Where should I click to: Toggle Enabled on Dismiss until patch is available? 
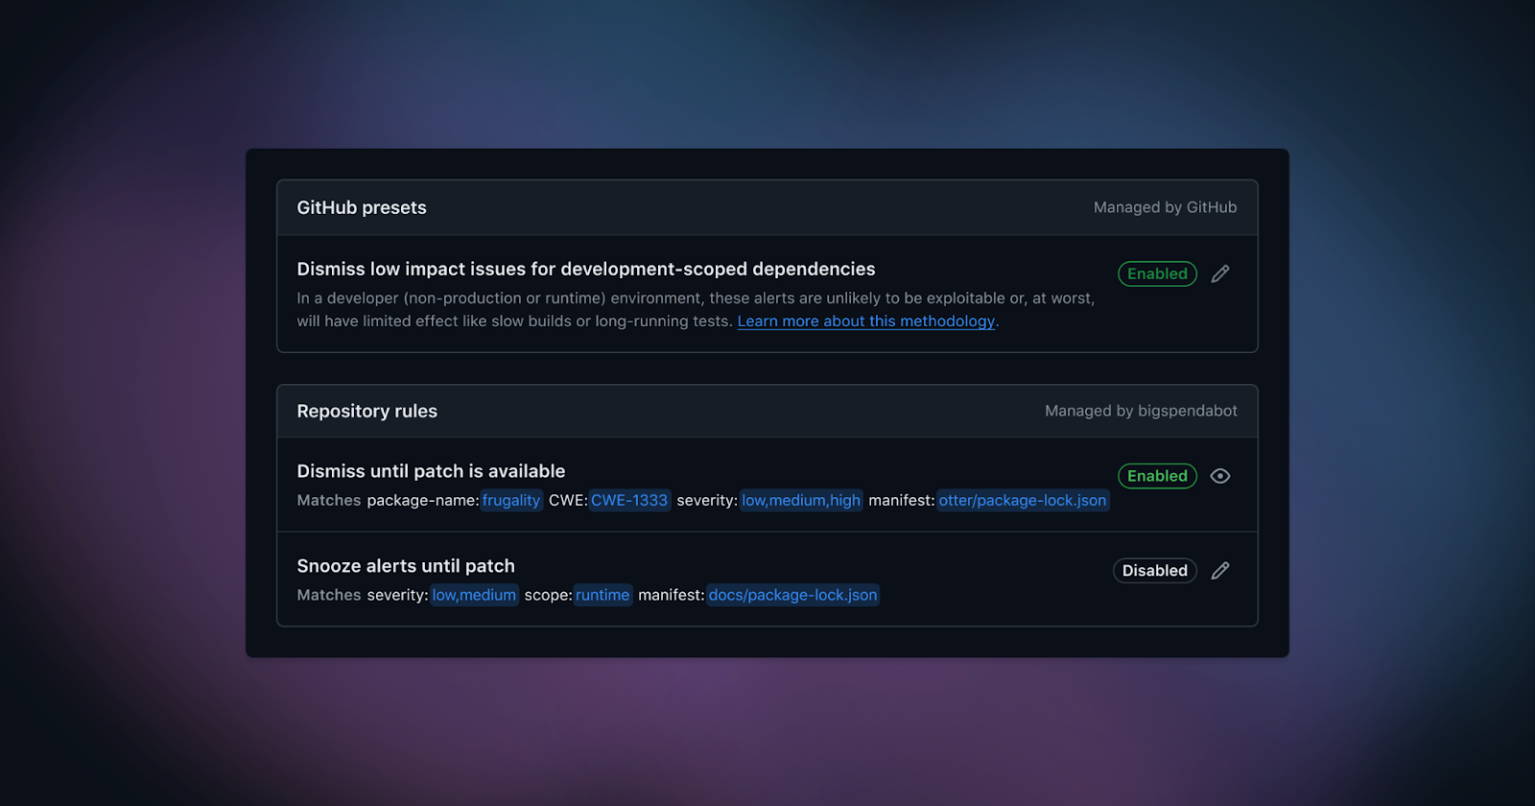coord(1156,476)
